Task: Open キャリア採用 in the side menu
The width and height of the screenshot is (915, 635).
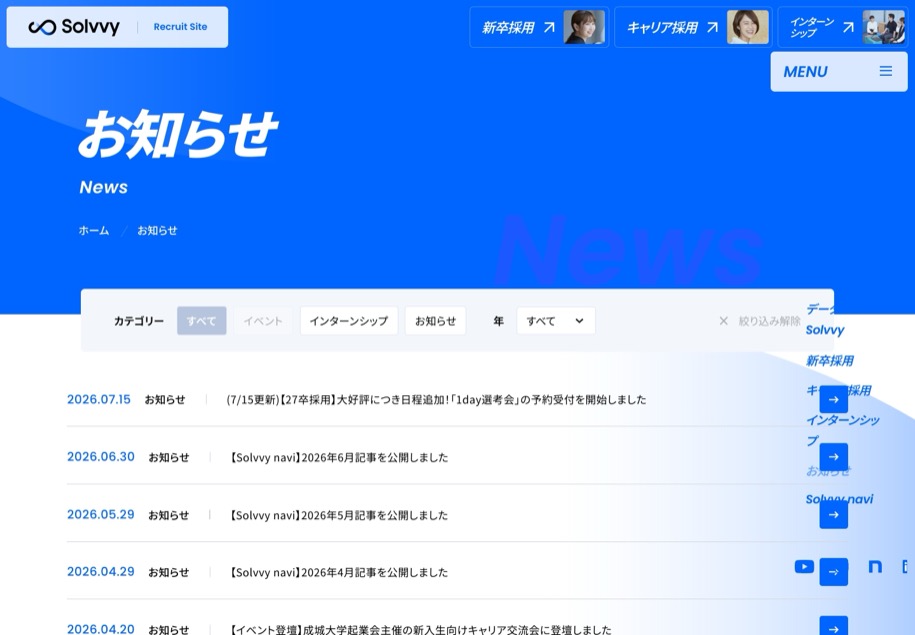Action: pos(839,390)
